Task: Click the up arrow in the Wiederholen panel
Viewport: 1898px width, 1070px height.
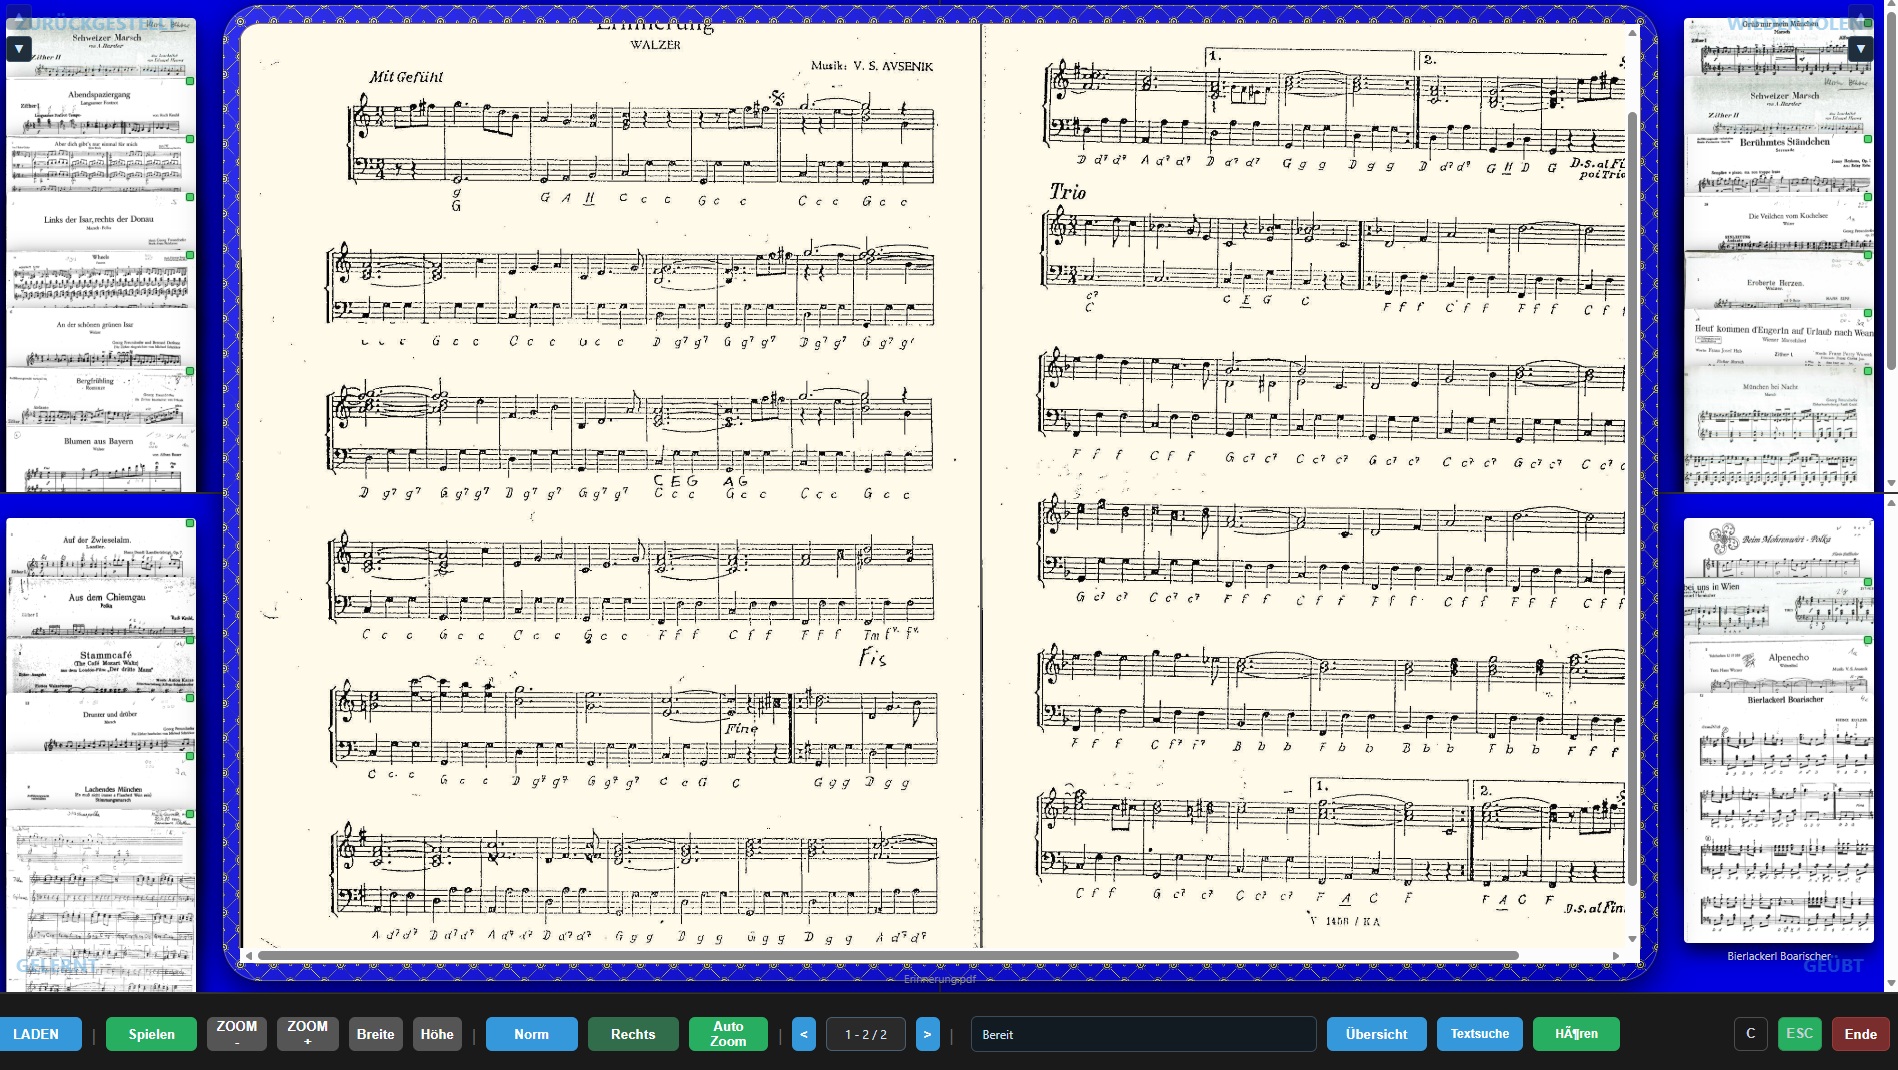Action: (x=1860, y=18)
